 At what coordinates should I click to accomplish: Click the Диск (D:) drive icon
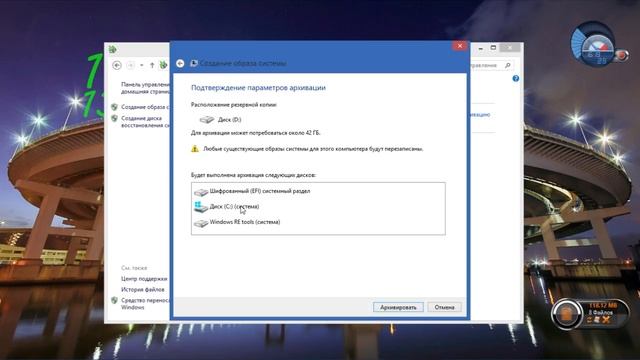[x=207, y=119]
